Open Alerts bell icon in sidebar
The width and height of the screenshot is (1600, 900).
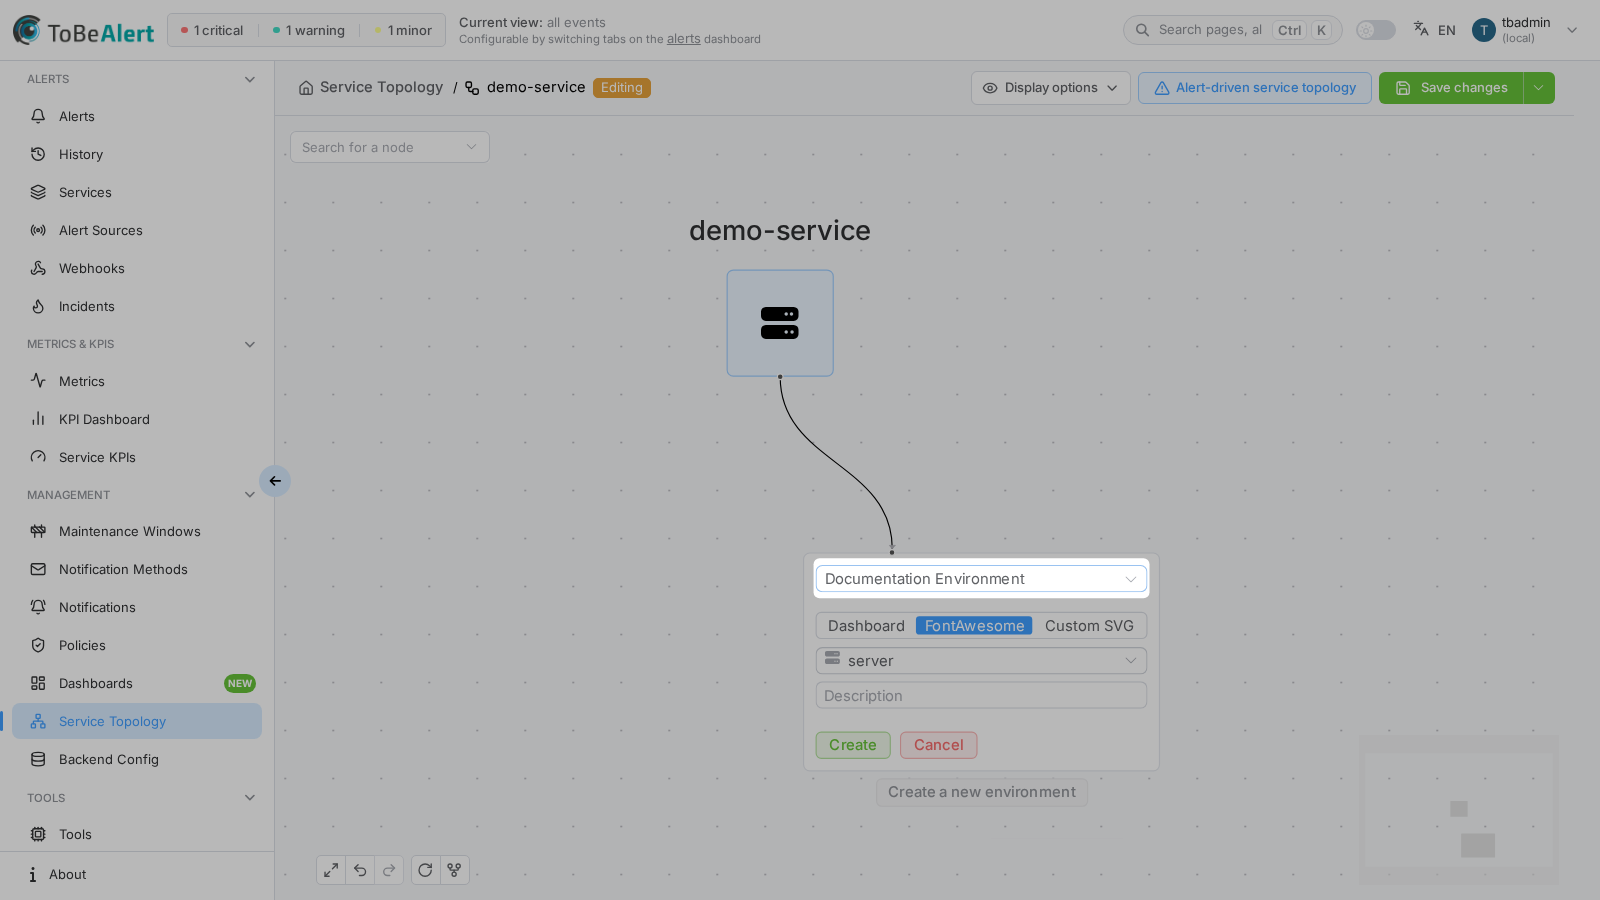click(38, 116)
